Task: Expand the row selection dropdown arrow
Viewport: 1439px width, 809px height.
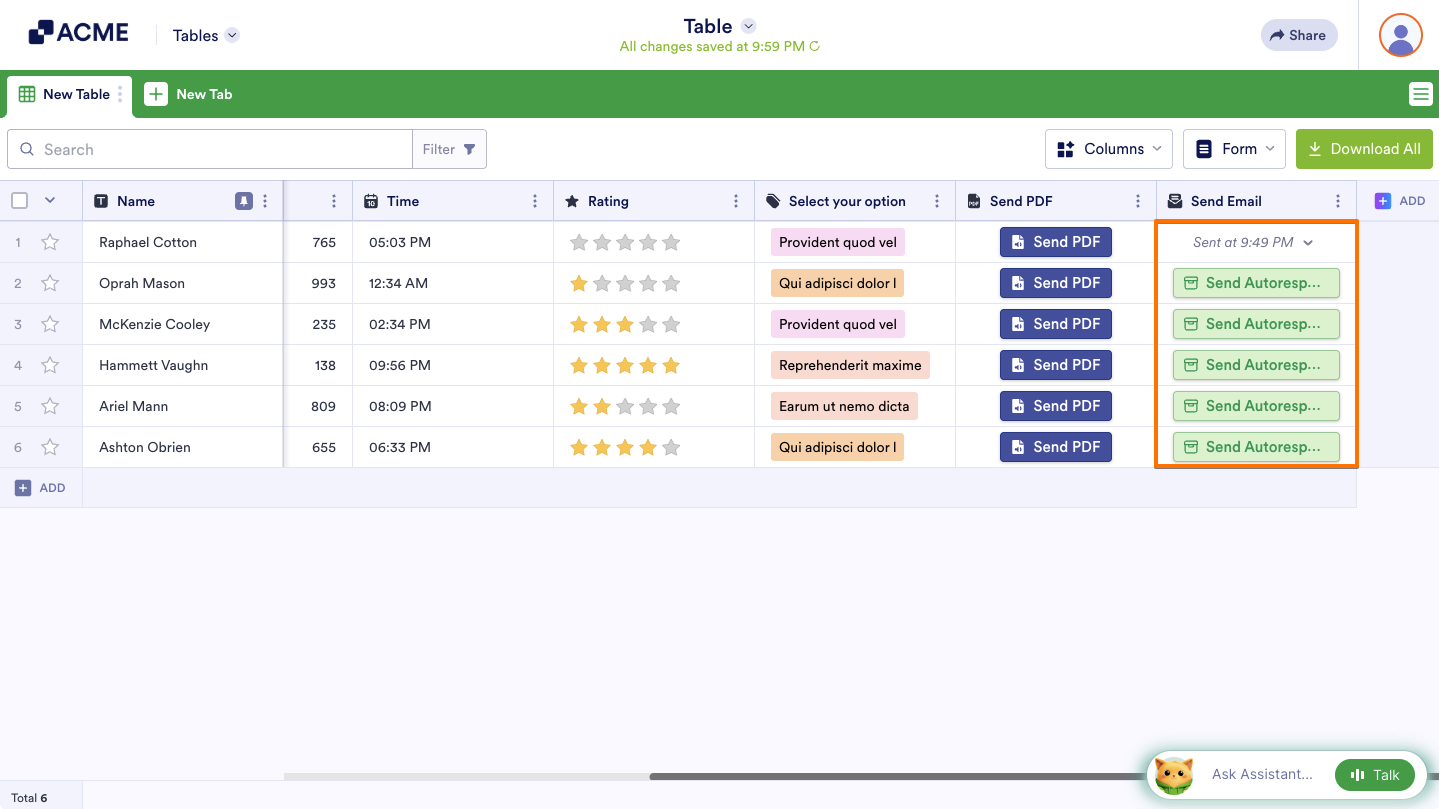Action: [x=50, y=201]
